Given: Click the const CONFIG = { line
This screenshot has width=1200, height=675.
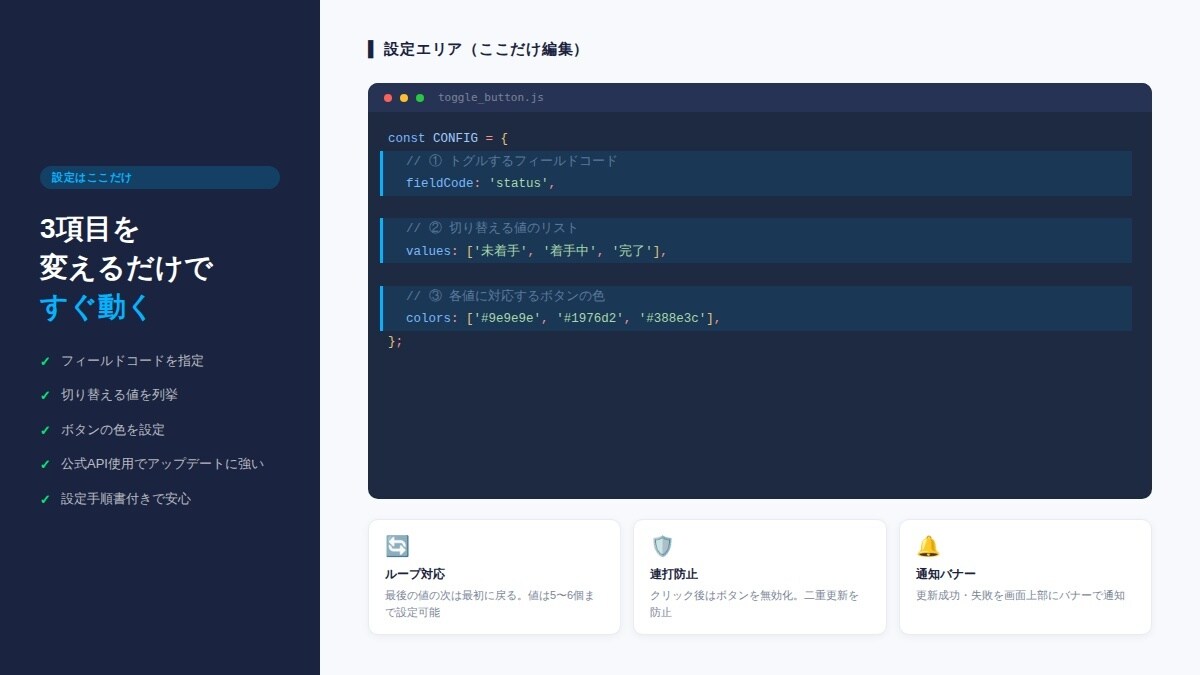Looking at the screenshot, I should (448, 138).
